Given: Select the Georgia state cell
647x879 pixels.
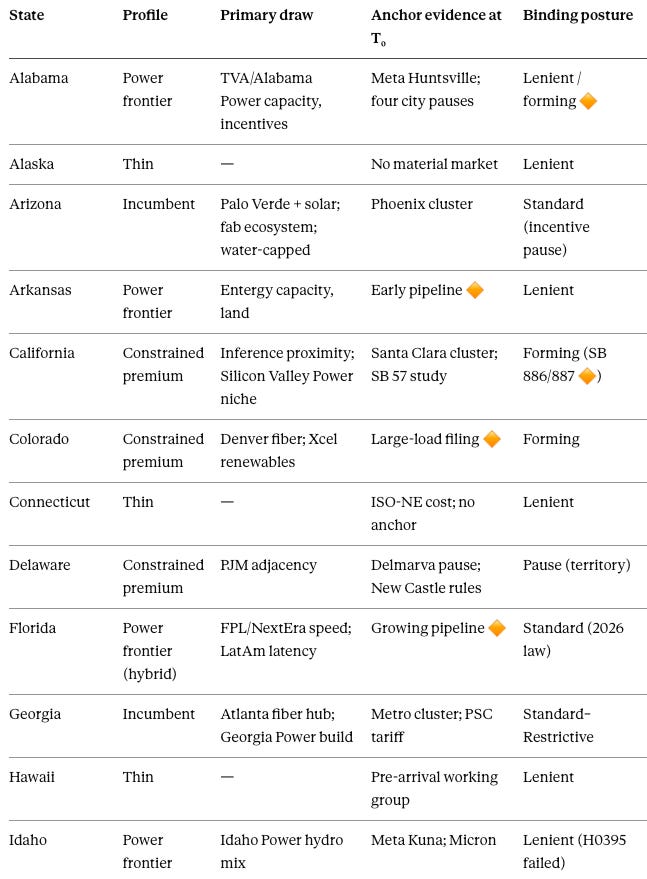Looking at the screenshot, I should tap(35, 714).
